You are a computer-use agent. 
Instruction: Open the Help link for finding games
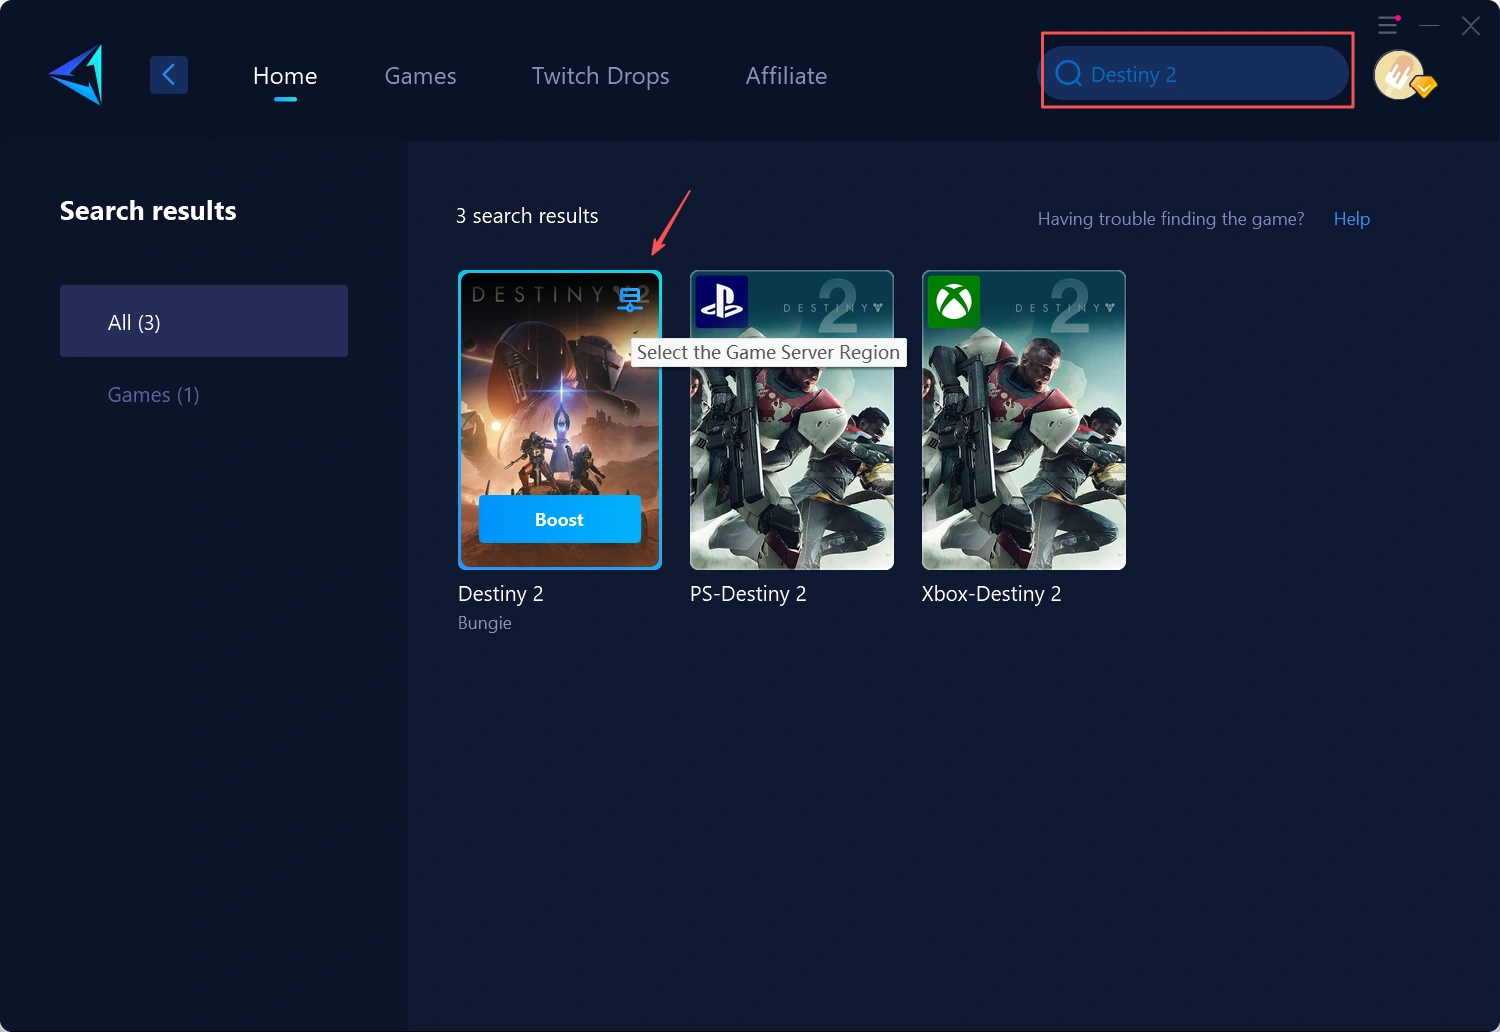tap(1351, 218)
